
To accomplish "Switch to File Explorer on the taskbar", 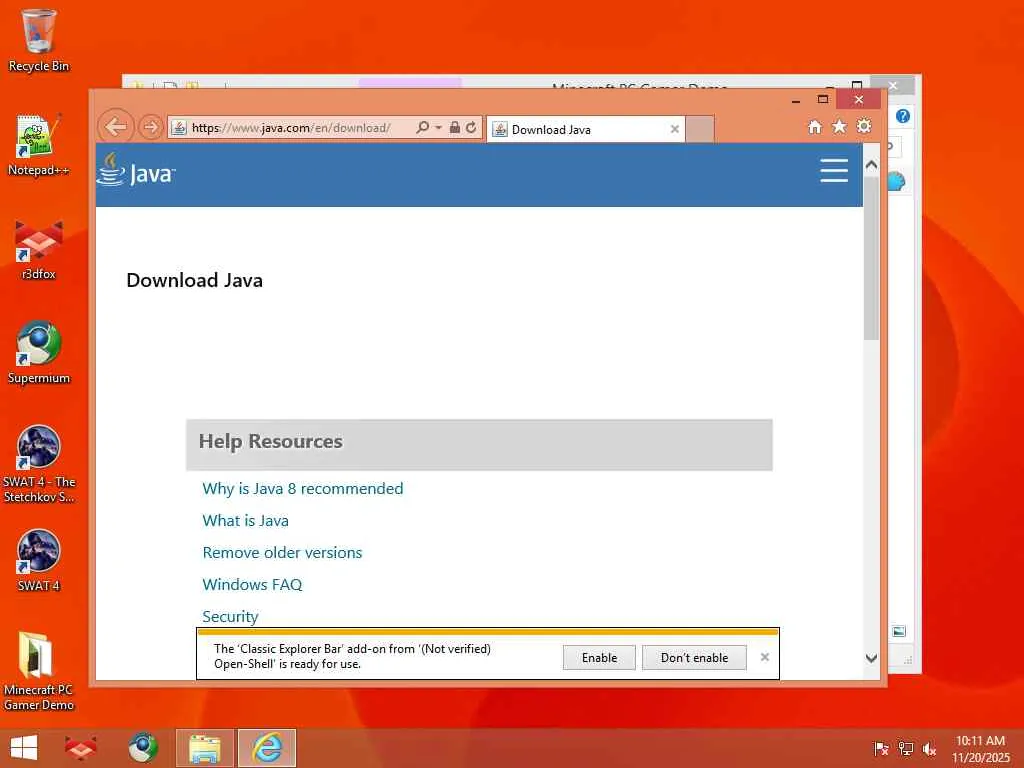I will click(x=204, y=748).
